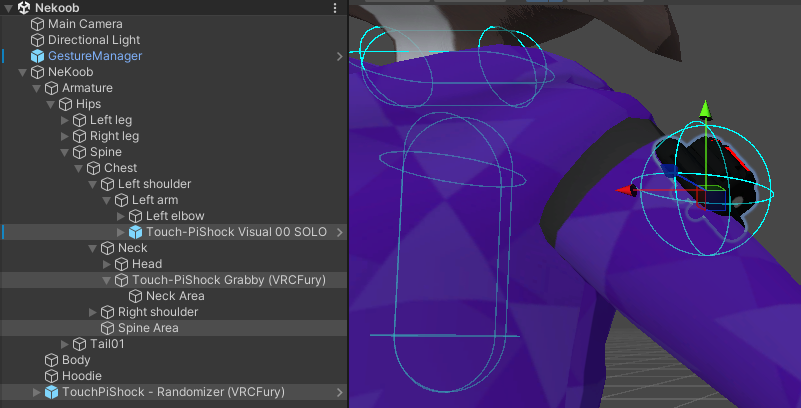Open Touch-PiShock Visual 00 SOLO prefab chevron
This screenshot has width=801, height=408.
tap(340, 232)
